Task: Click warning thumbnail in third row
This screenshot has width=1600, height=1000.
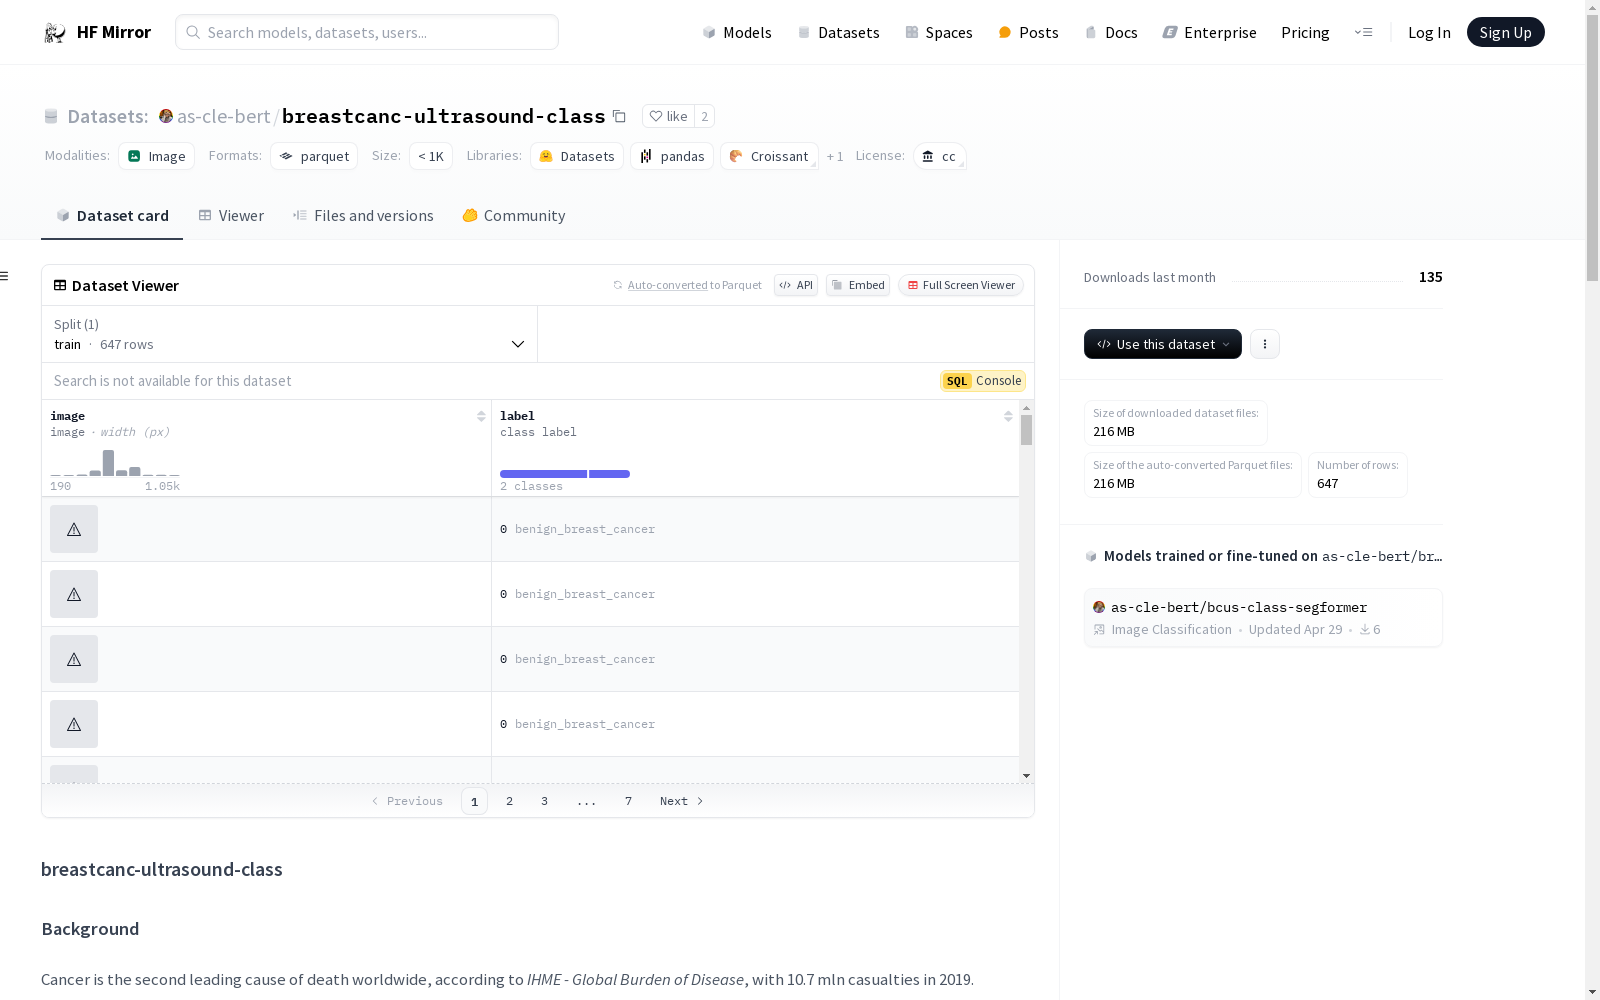Action: coord(74,659)
